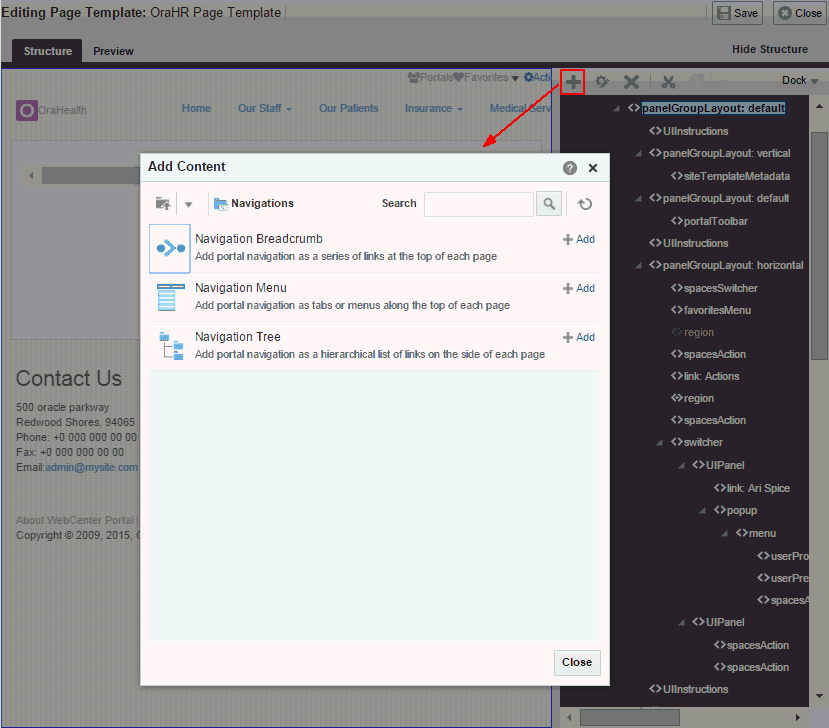Add the Navigation Menu component
The height and width of the screenshot is (728, 829).
click(x=578, y=289)
